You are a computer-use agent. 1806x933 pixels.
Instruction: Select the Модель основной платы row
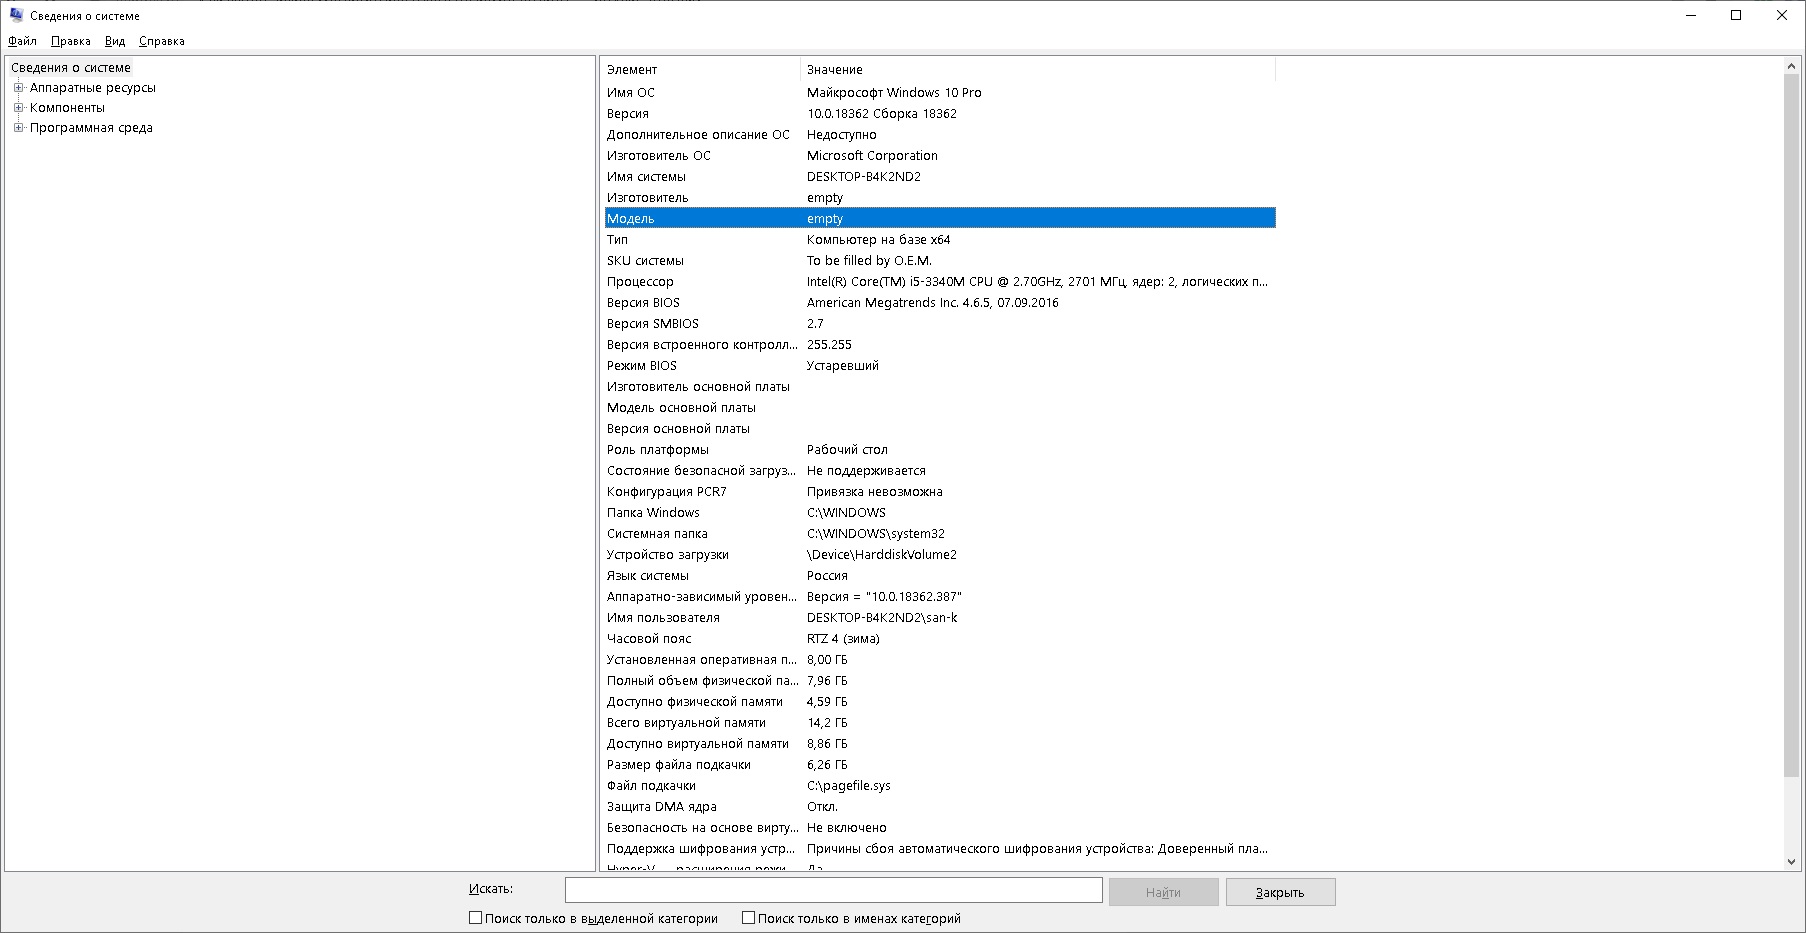(940, 407)
